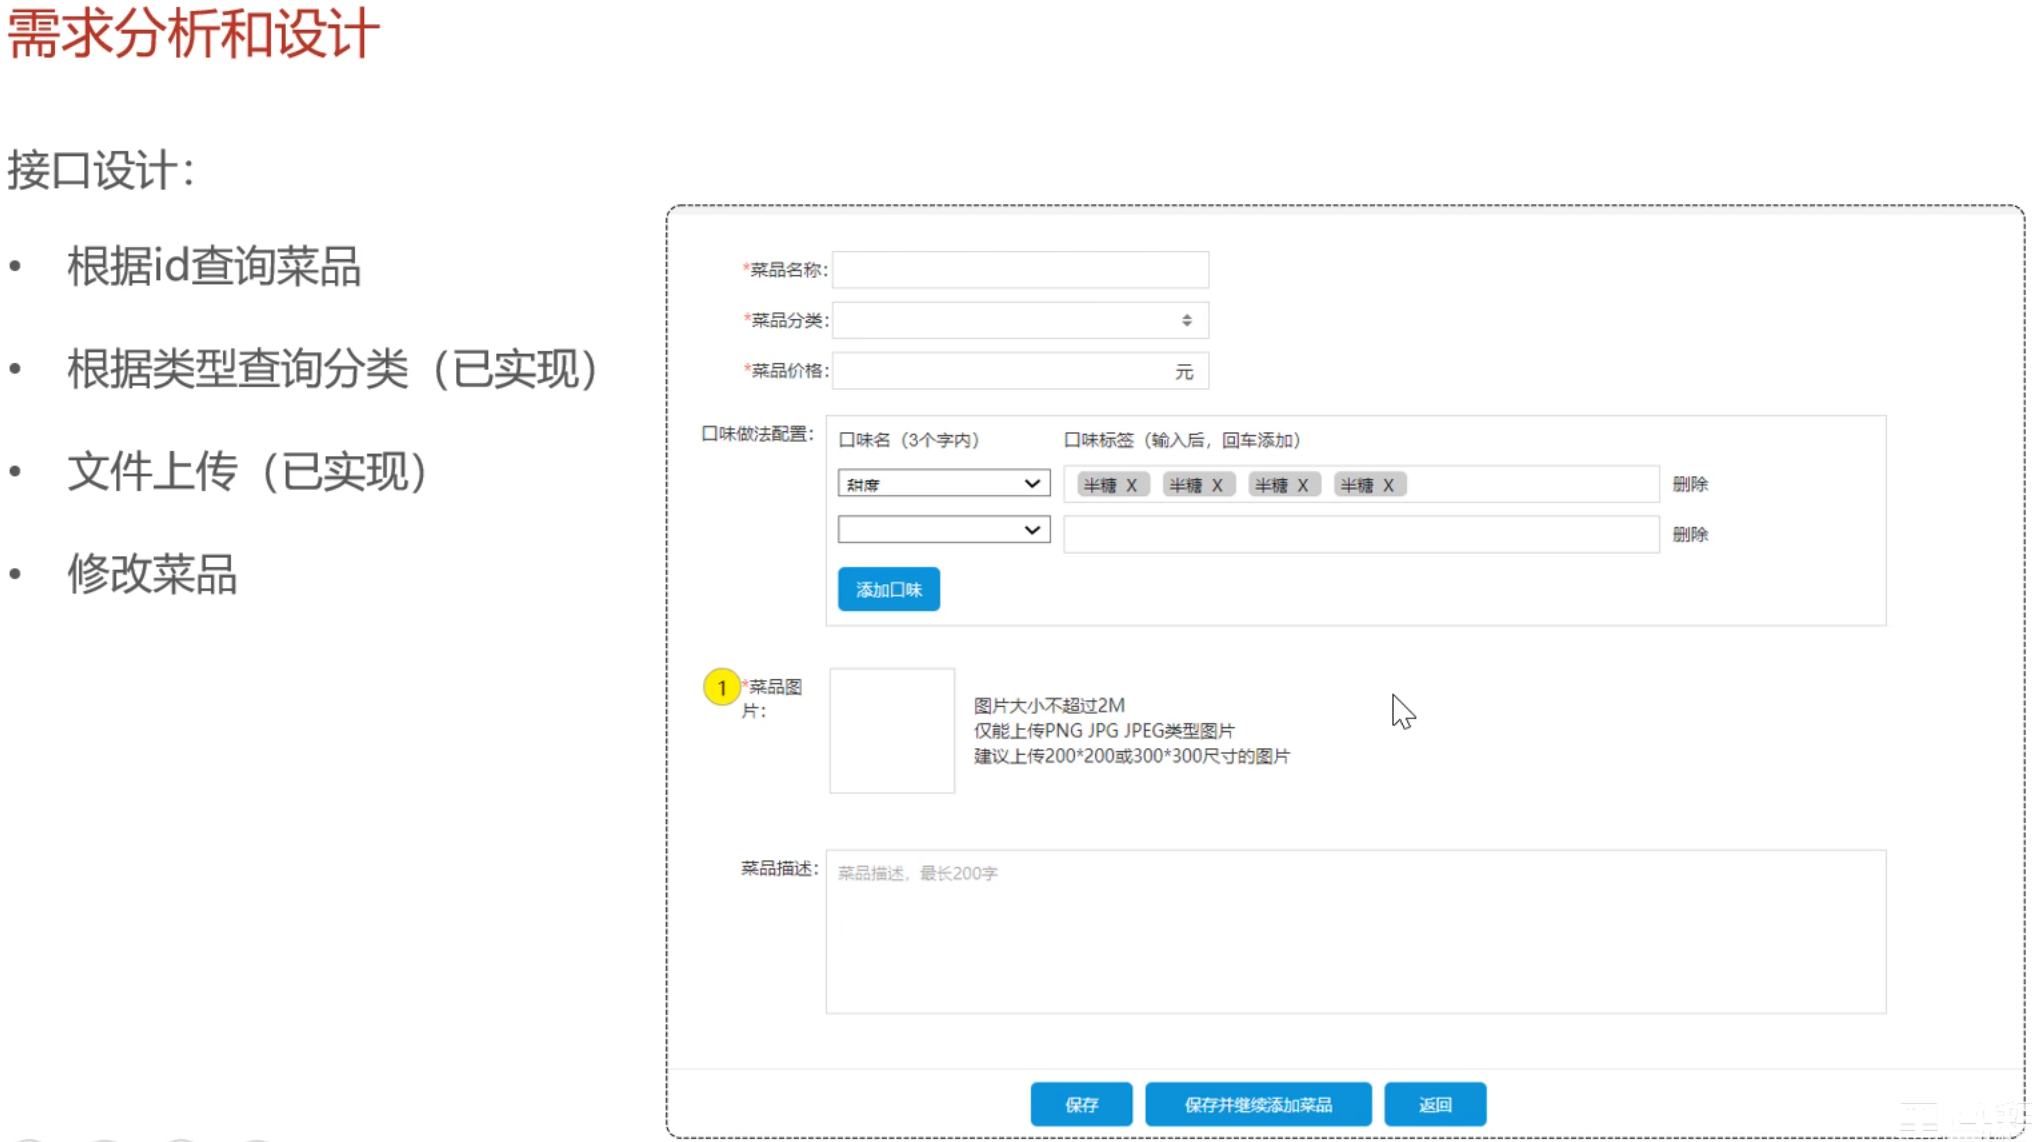
Task: Remove the second 半糖 tag via its X
Action: click(1217, 485)
